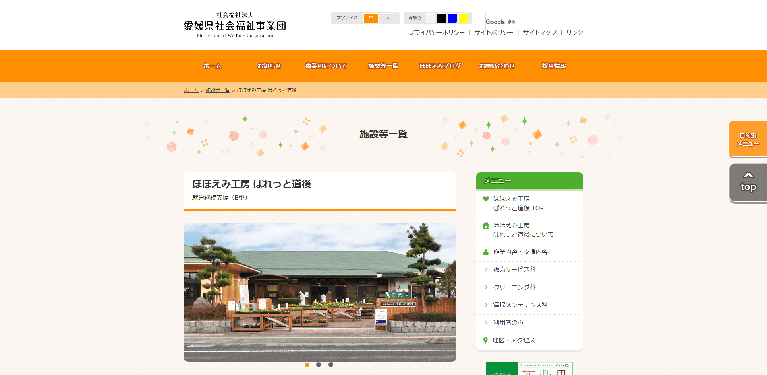
Task: Open the 地図・アクセス sidebar link
Action: (514, 340)
